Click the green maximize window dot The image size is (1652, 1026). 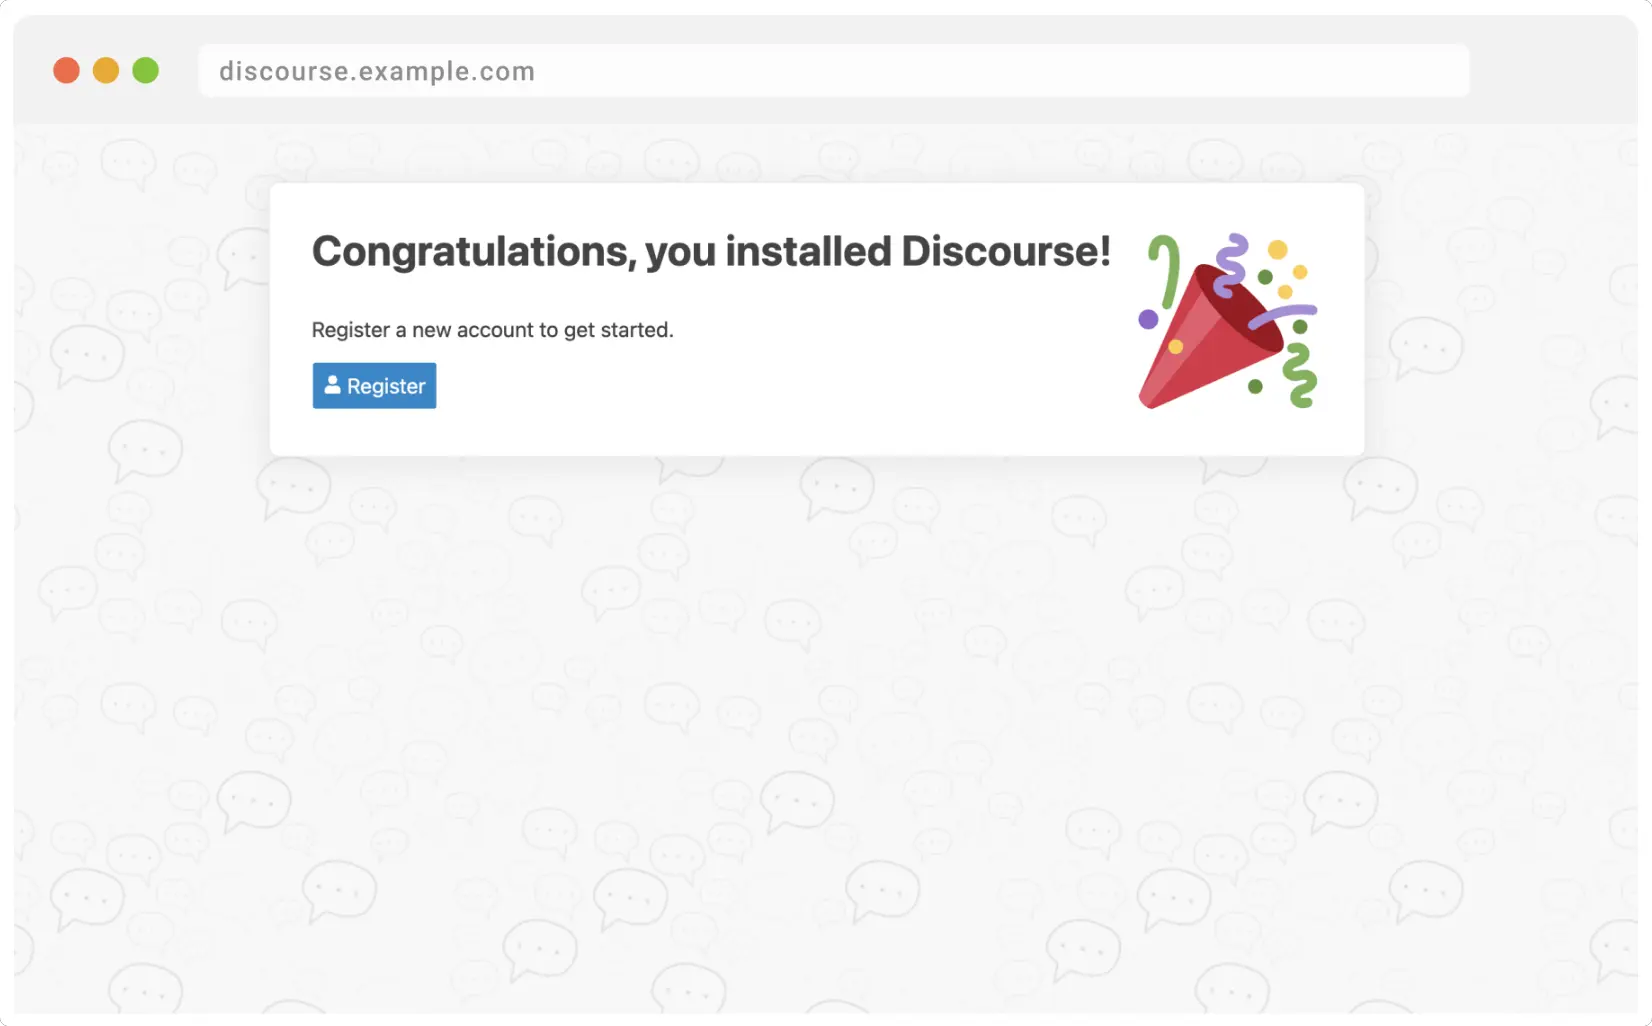pyautogui.click(x=146, y=71)
